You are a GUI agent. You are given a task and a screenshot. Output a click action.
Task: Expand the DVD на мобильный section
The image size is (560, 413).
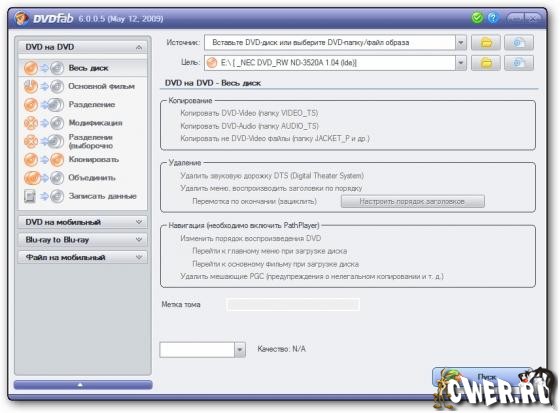tap(82, 222)
